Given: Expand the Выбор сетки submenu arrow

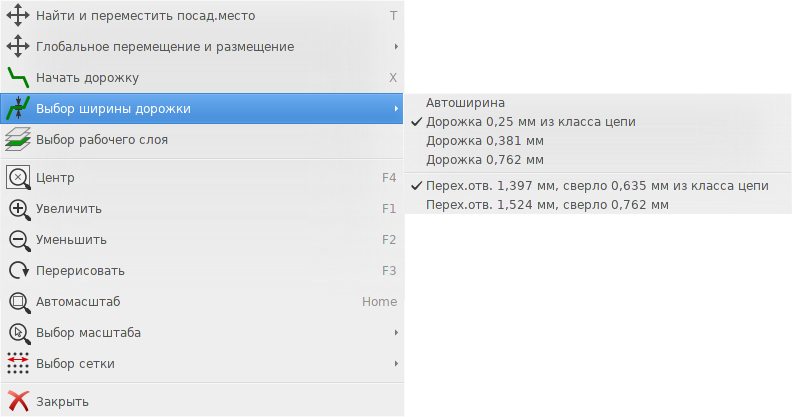Looking at the screenshot, I should coord(396,363).
